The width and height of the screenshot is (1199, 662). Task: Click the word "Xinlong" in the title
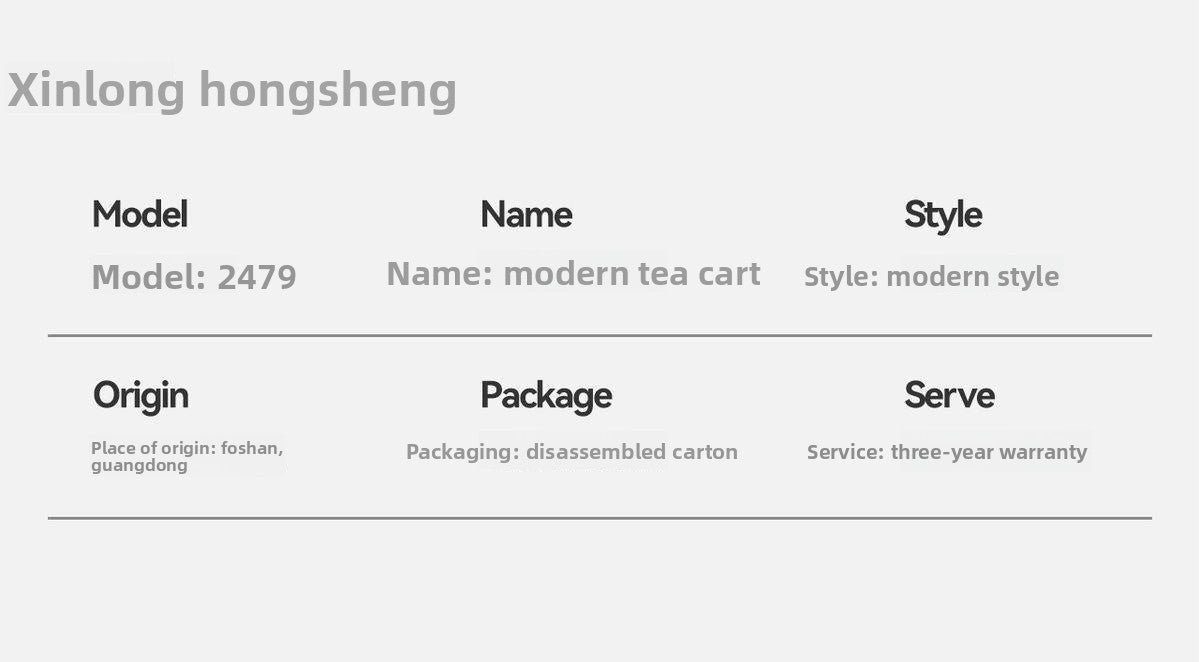pos(96,89)
